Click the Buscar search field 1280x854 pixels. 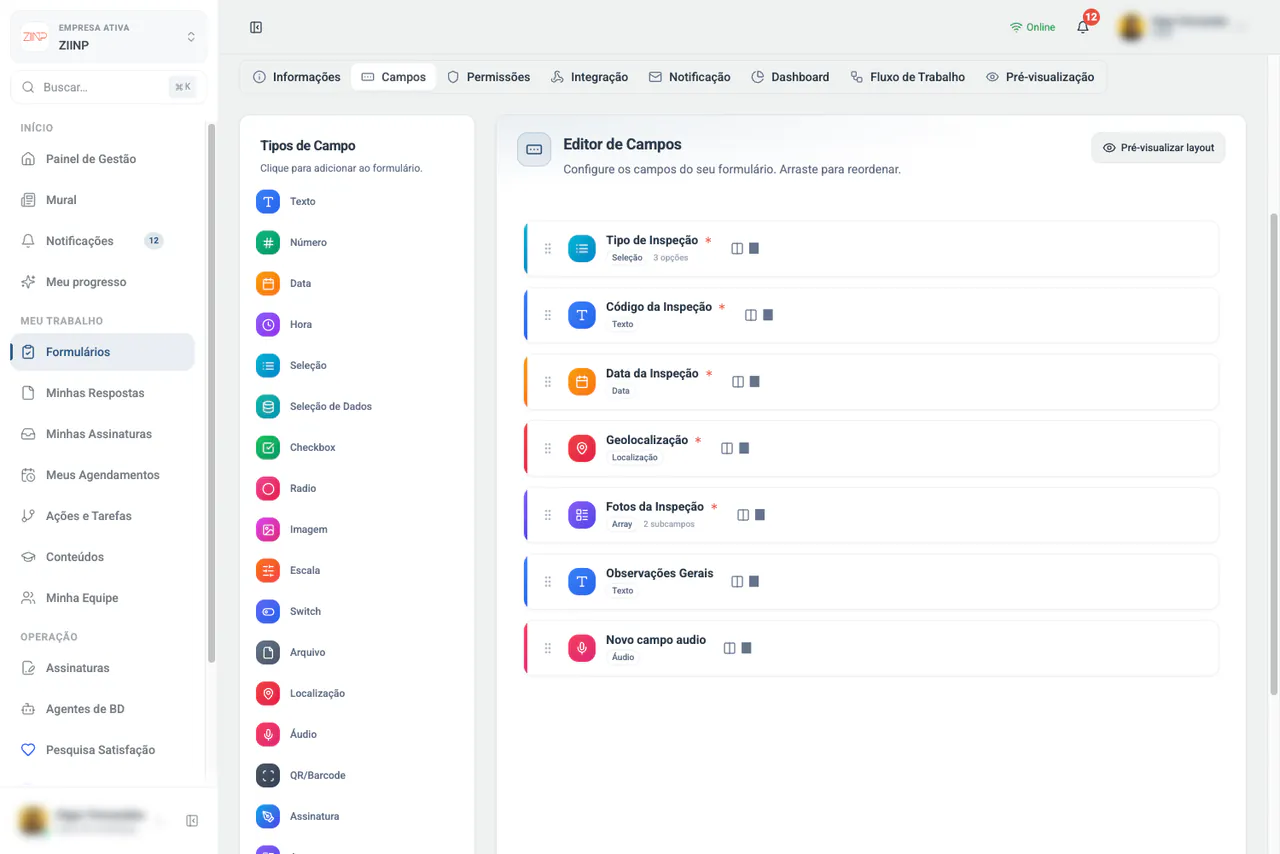click(x=109, y=87)
